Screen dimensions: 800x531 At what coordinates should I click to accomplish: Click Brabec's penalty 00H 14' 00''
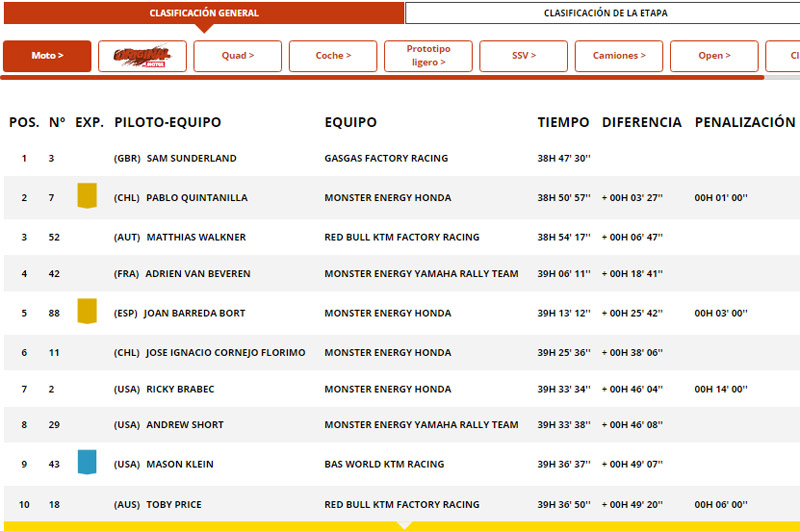click(x=721, y=389)
